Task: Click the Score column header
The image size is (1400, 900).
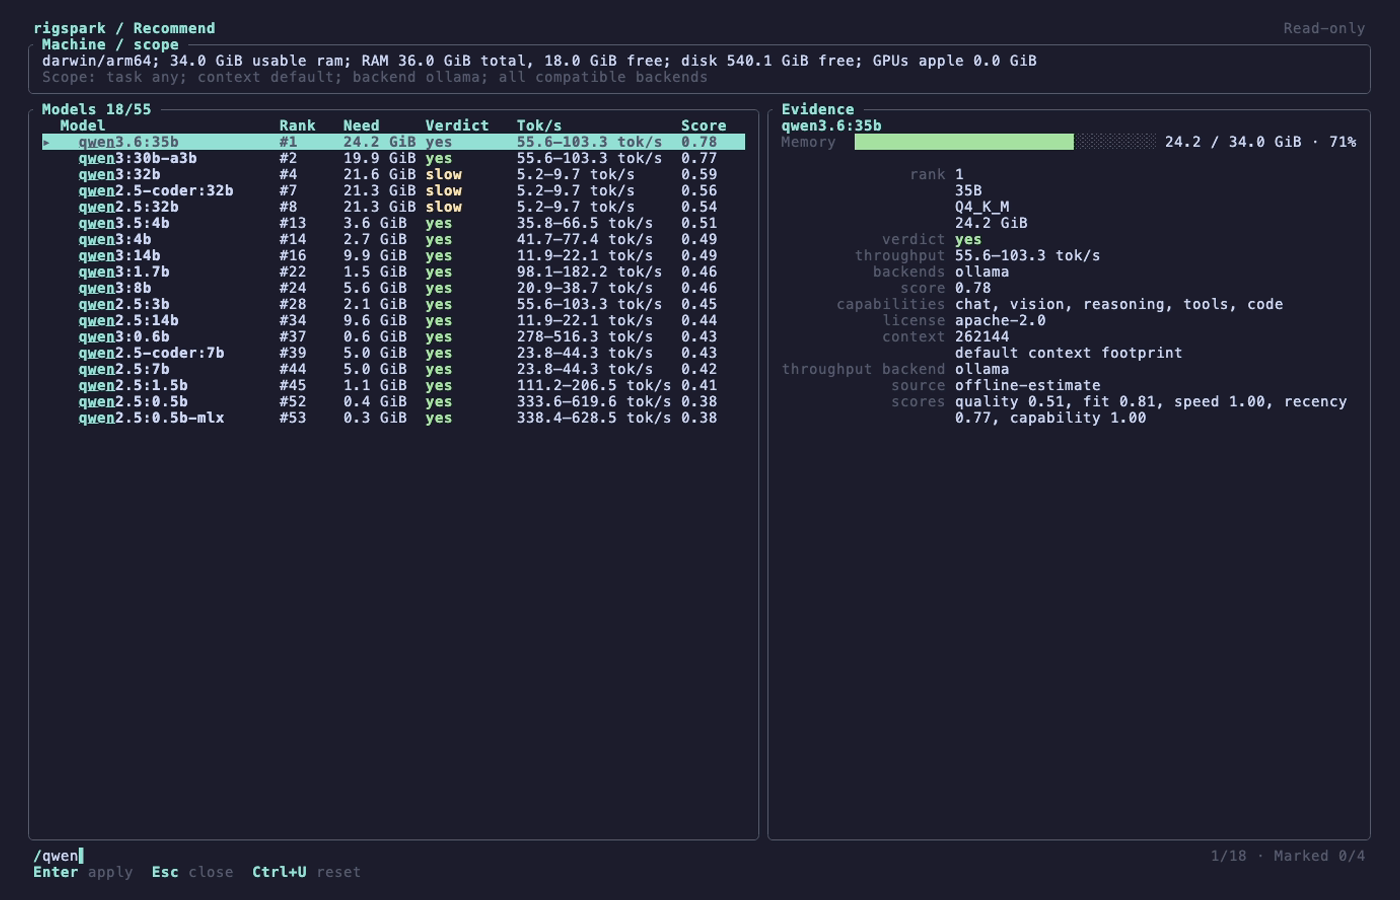Action: click(703, 125)
